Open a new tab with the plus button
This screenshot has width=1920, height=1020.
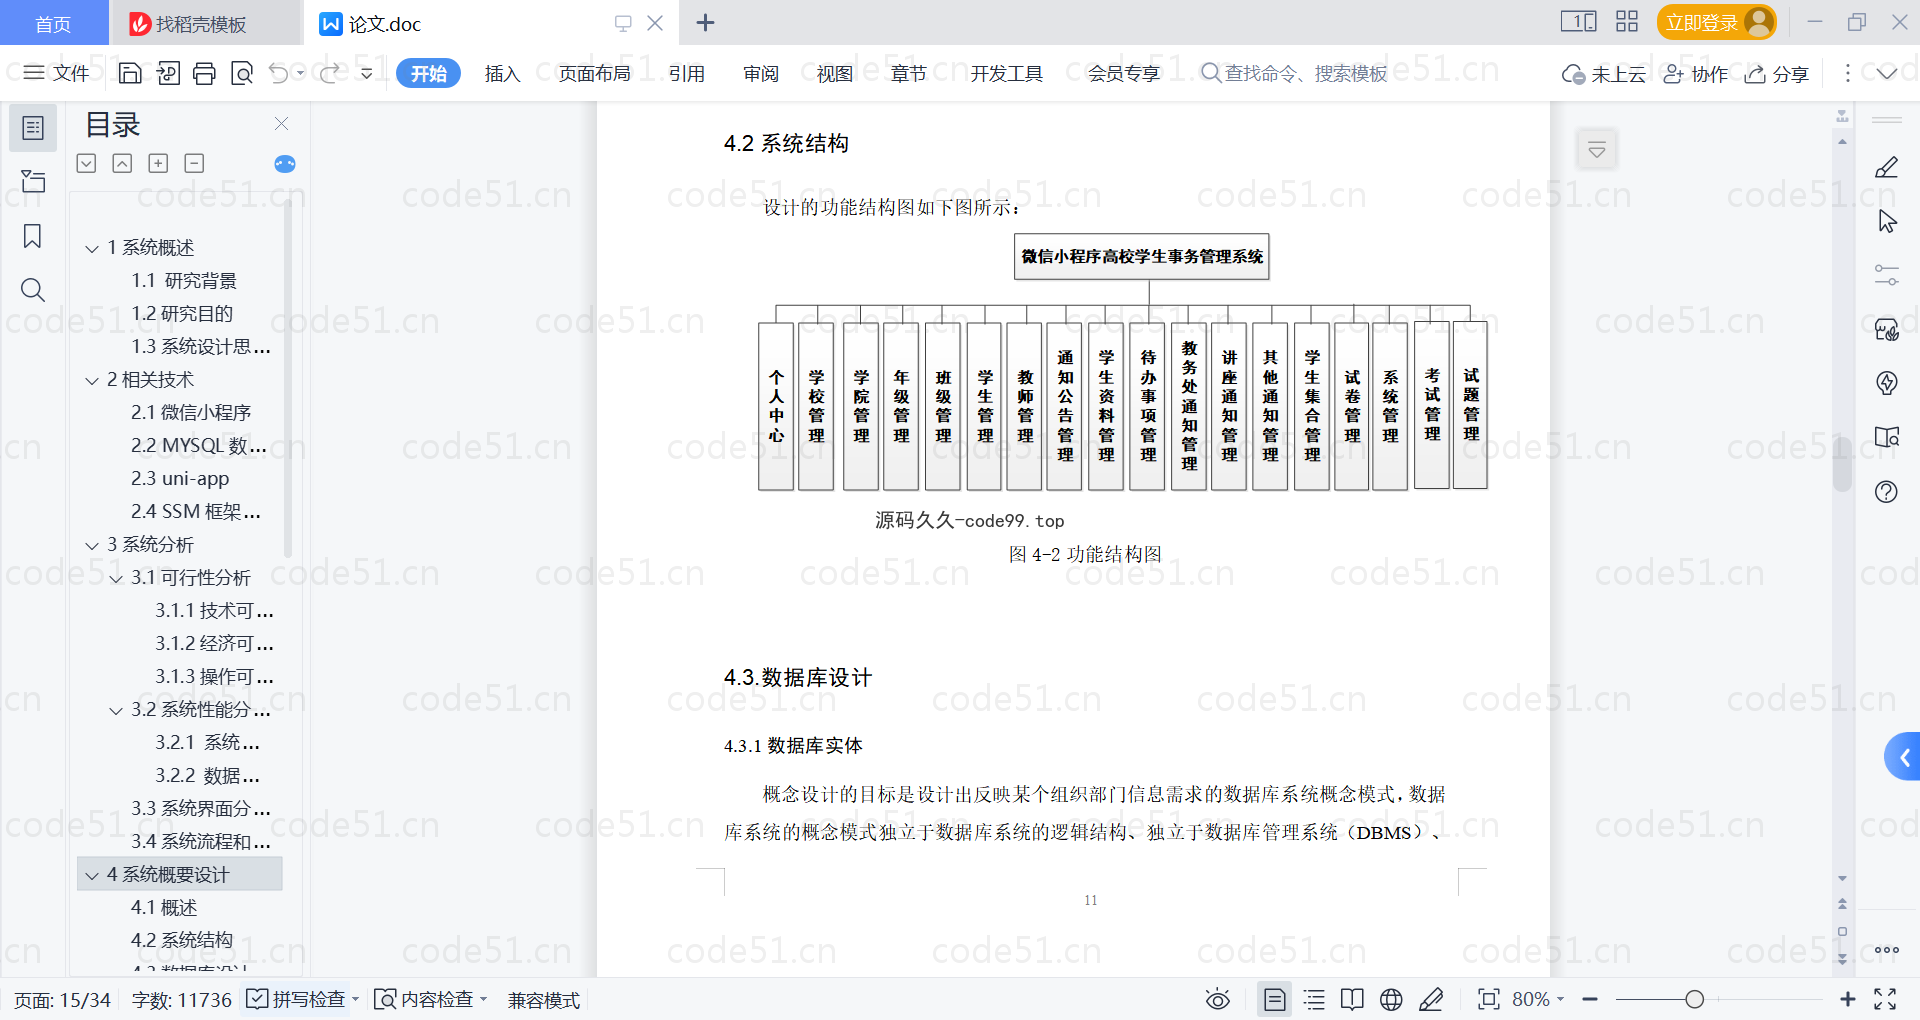(705, 22)
